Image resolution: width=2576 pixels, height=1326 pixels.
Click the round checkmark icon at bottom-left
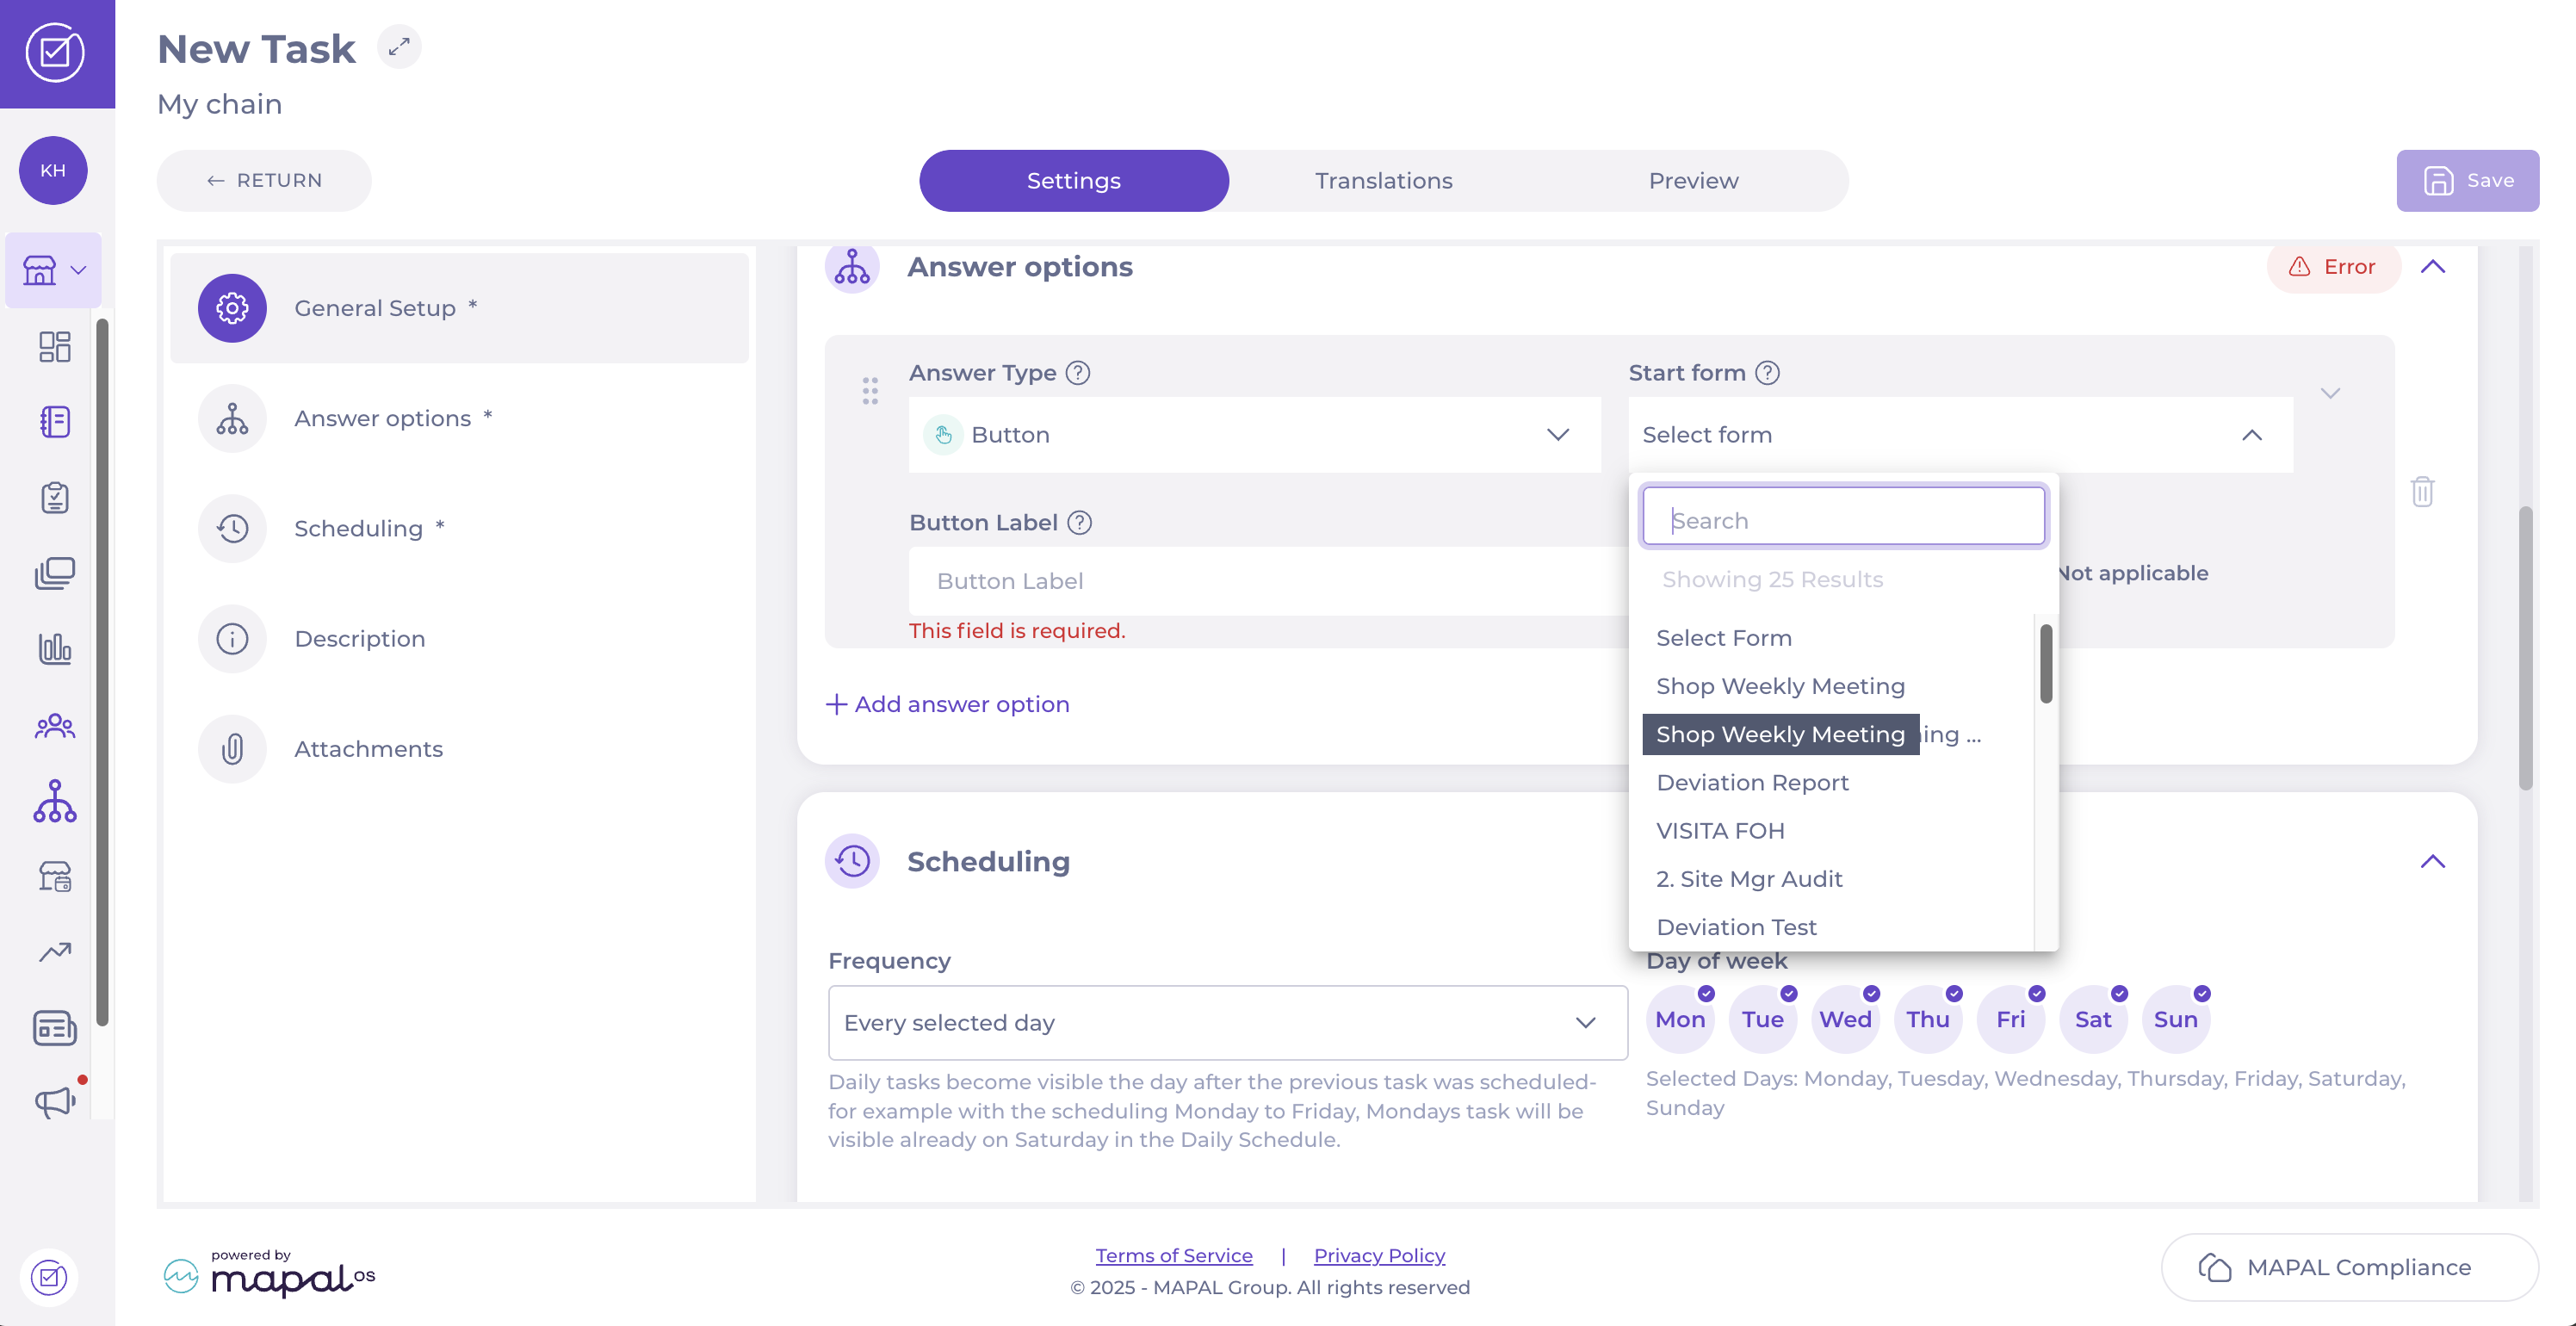pos(49,1277)
